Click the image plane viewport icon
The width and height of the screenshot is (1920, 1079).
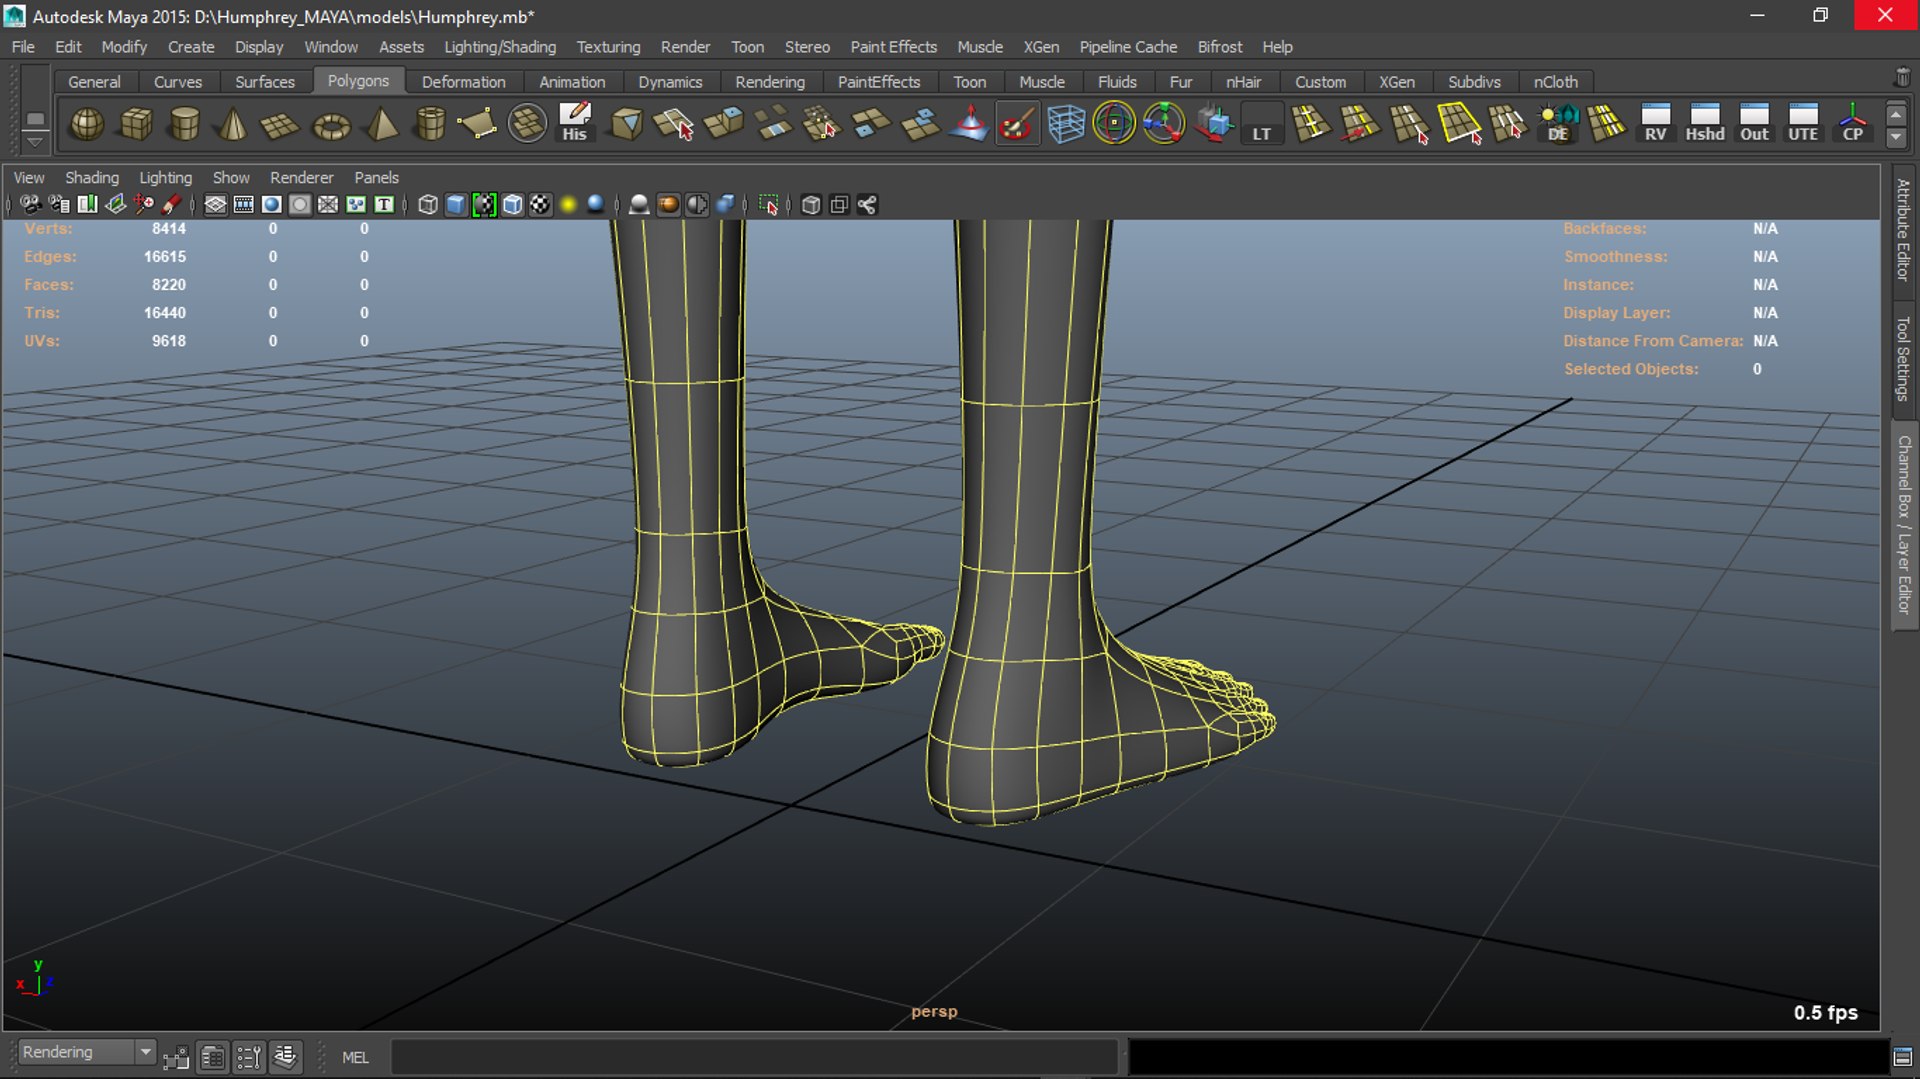point(116,205)
